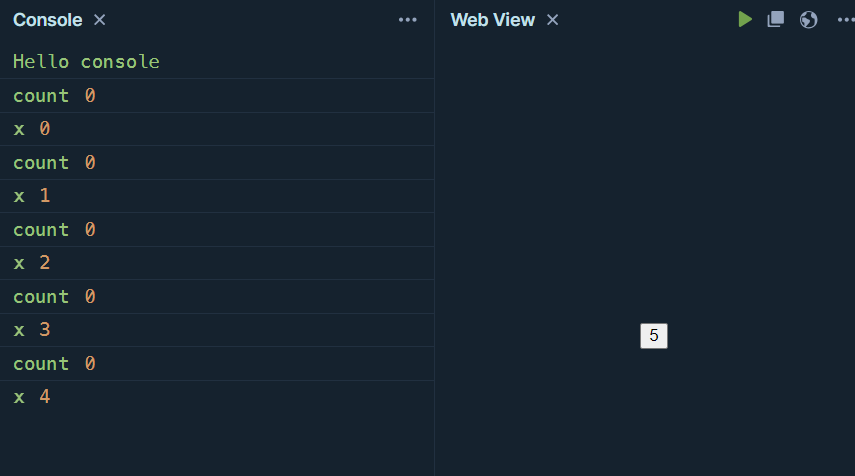Select the "x 0" console output line

pyautogui.click(x=31, y=129)
